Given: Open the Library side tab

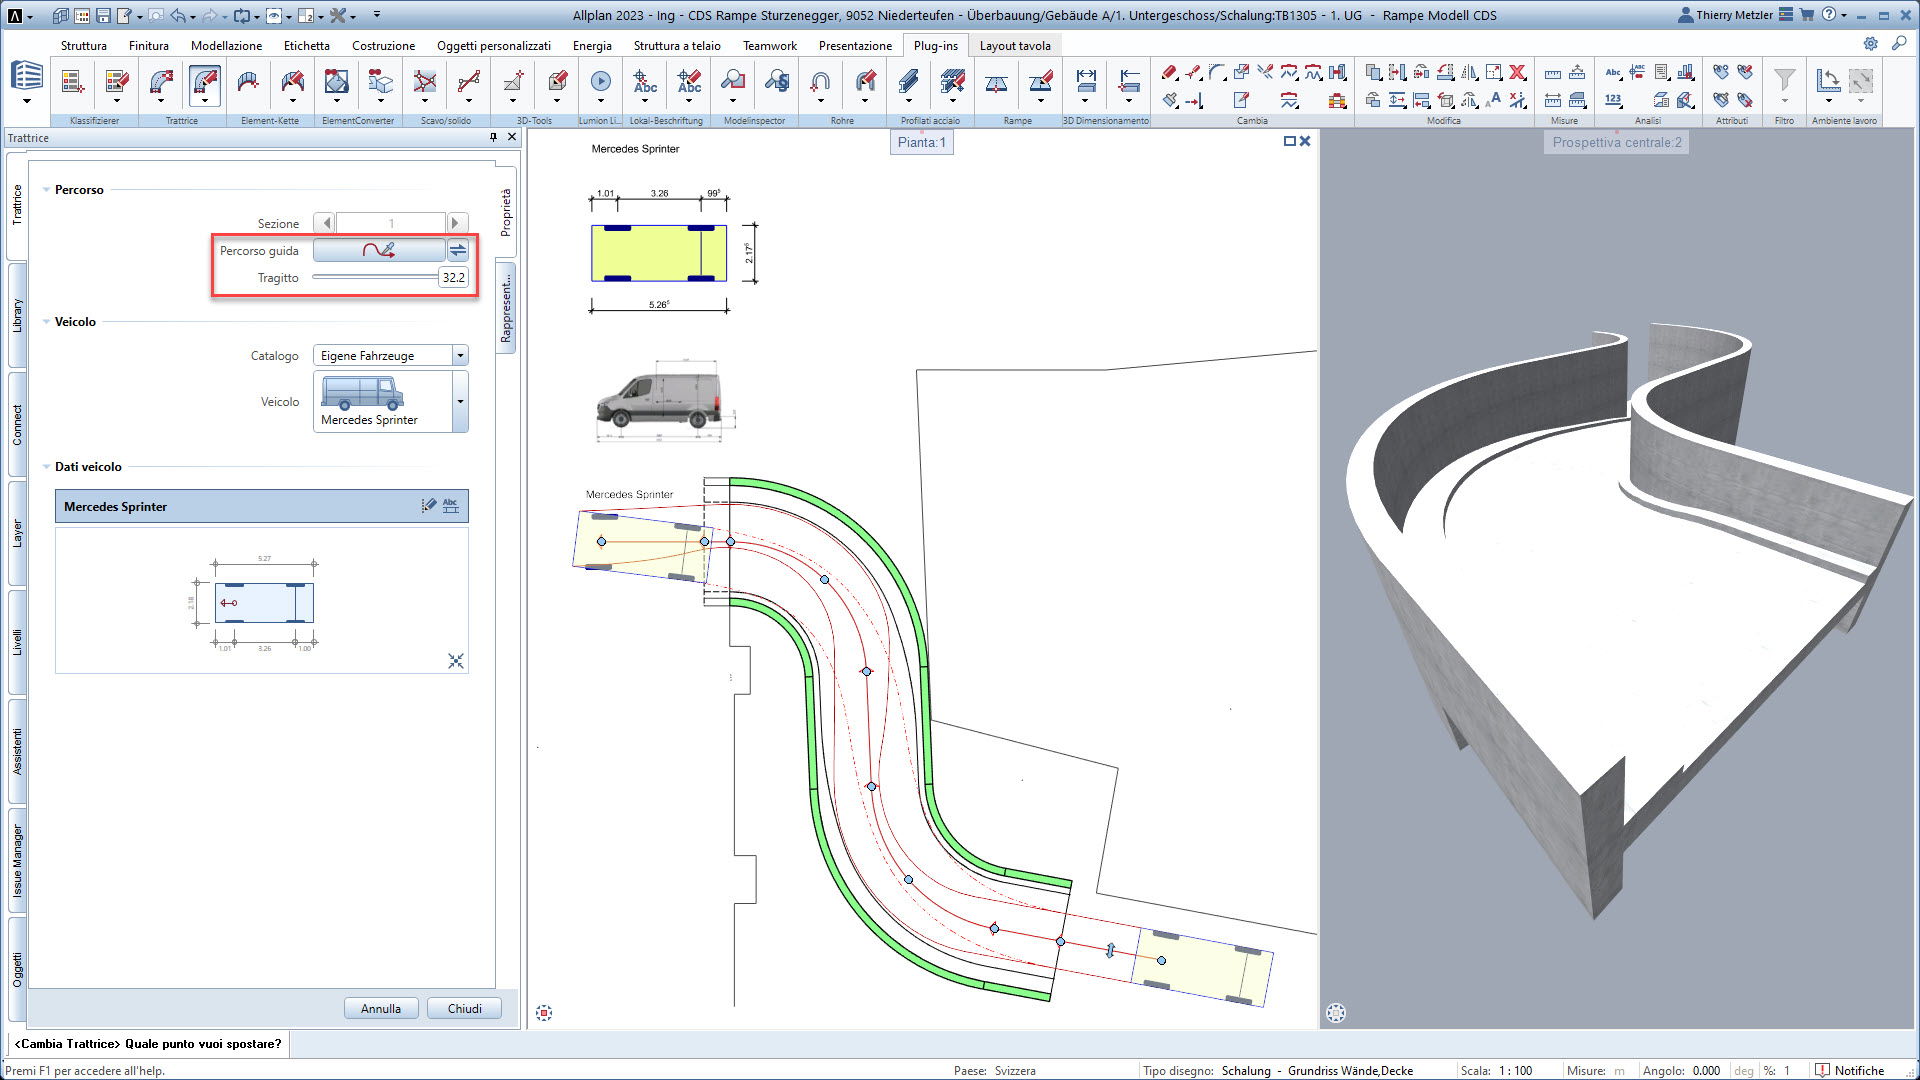Looking at the screenshot, I should 17,316.
